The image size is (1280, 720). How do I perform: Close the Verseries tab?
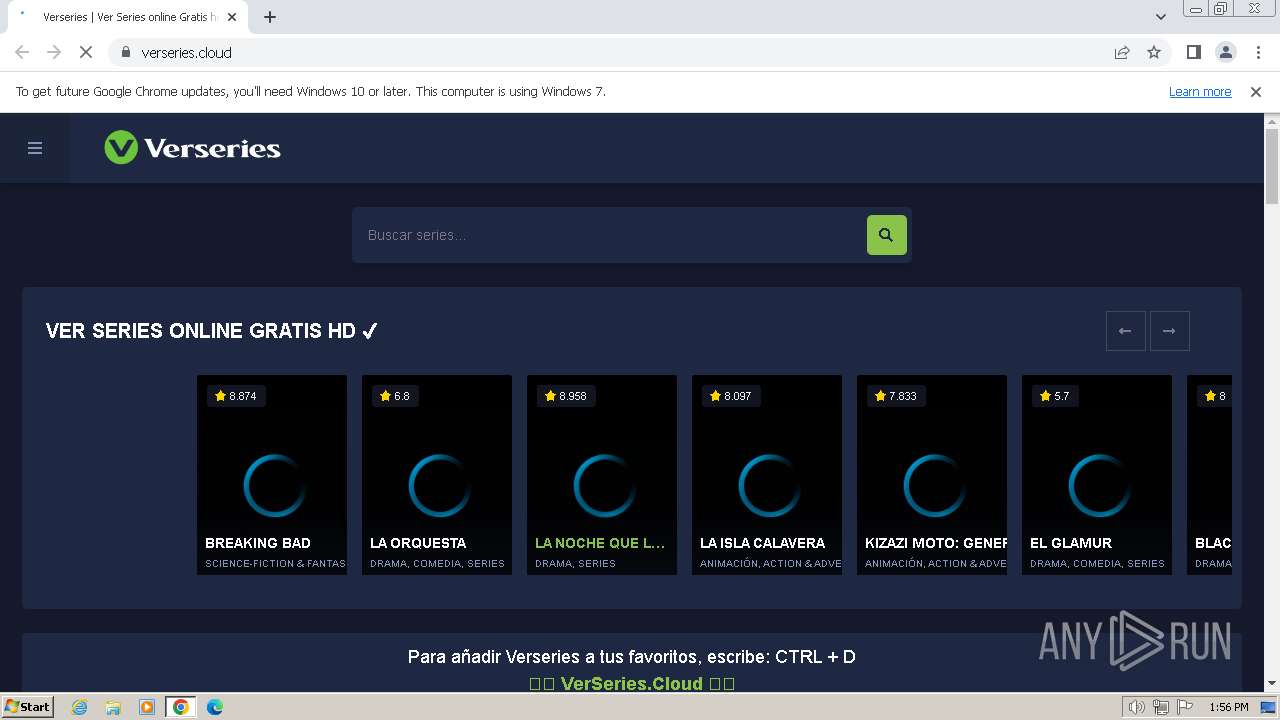pyautogui.click(x=232, y=17)
